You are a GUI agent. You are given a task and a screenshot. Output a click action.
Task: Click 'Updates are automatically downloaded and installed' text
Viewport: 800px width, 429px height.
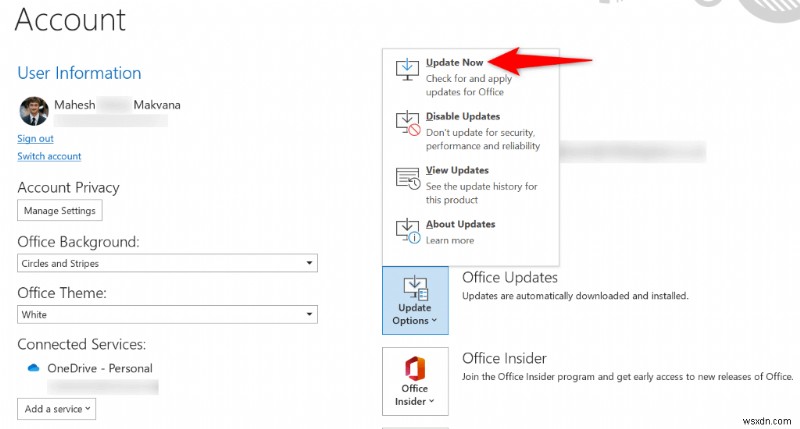coord(575,296)
